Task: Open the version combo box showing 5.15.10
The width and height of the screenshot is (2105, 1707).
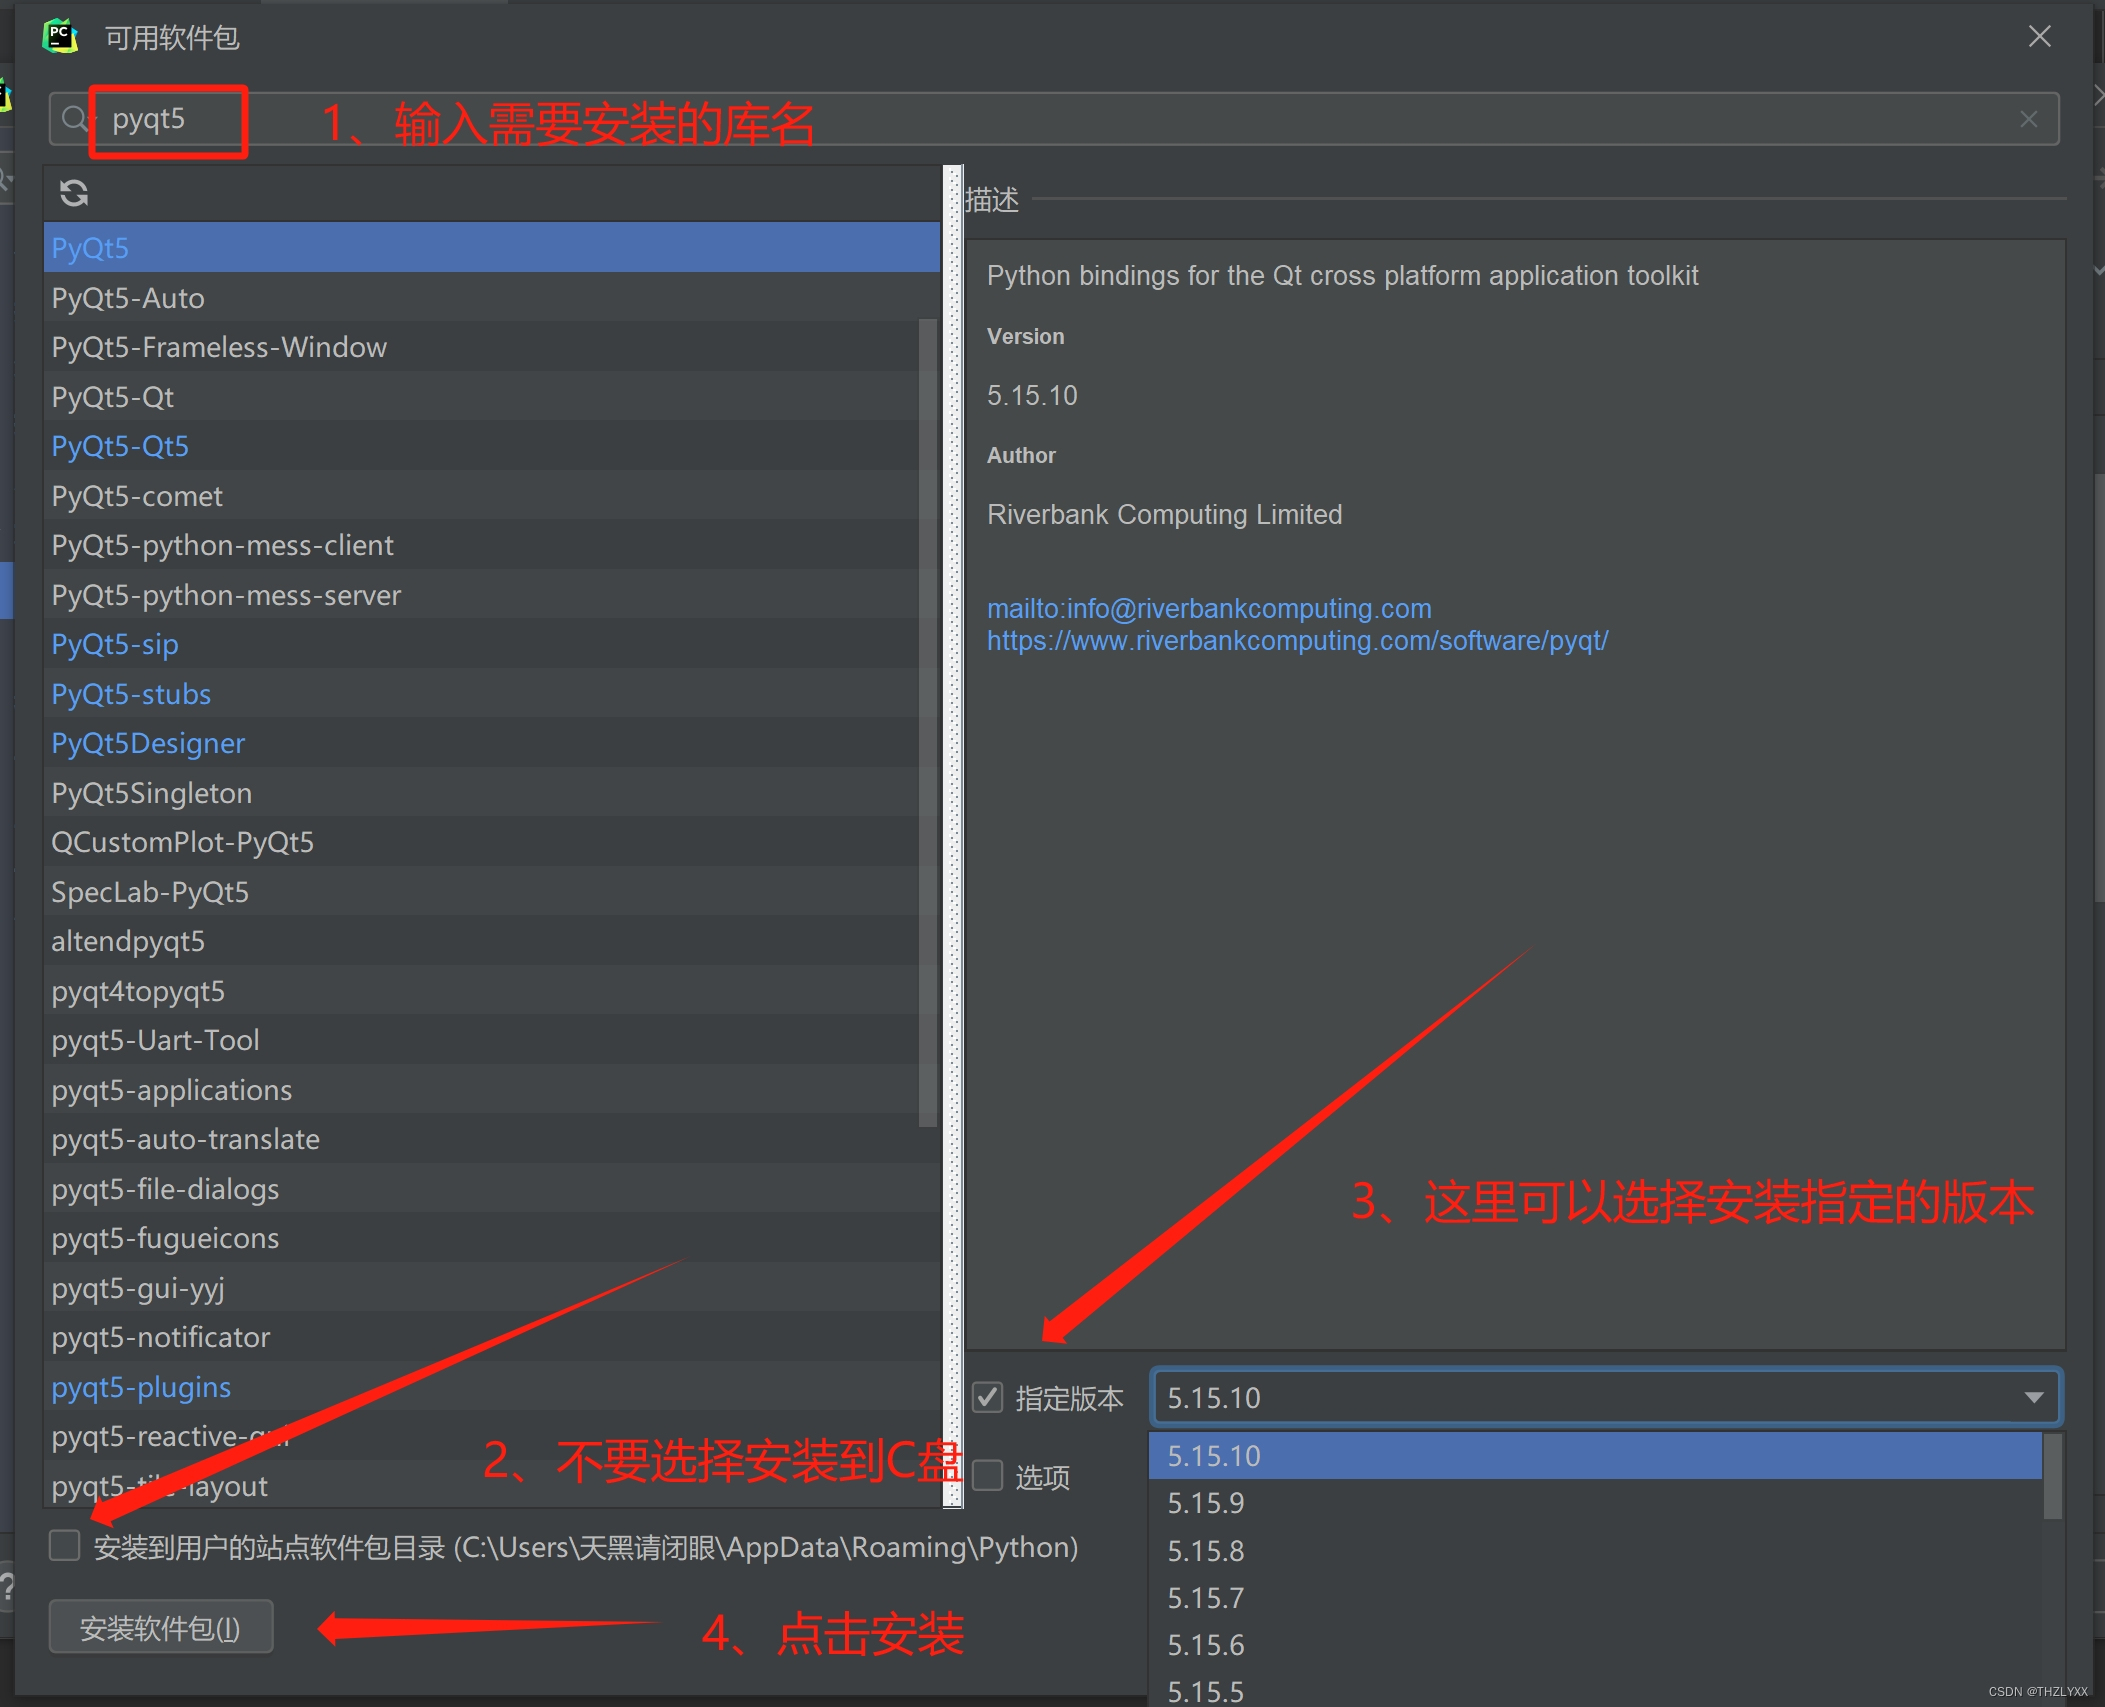Action: [x=1604, y=1397]
